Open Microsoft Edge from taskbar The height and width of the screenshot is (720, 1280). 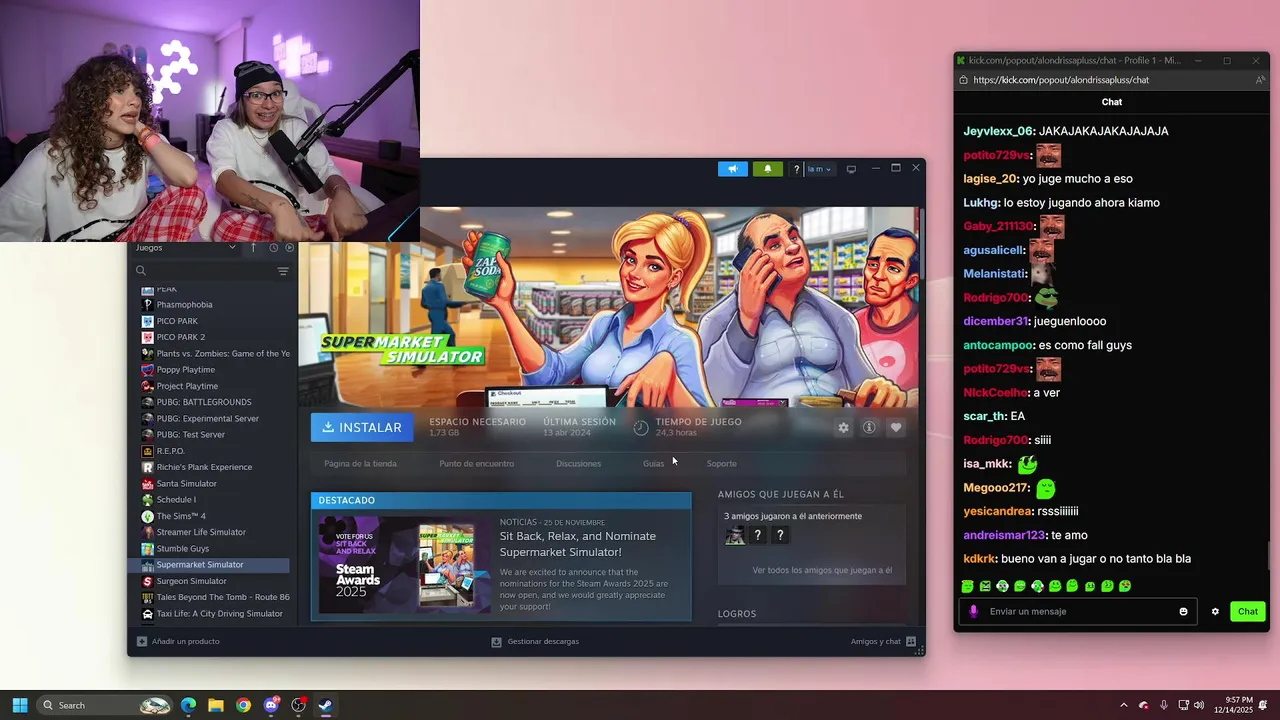click(188, 705)
